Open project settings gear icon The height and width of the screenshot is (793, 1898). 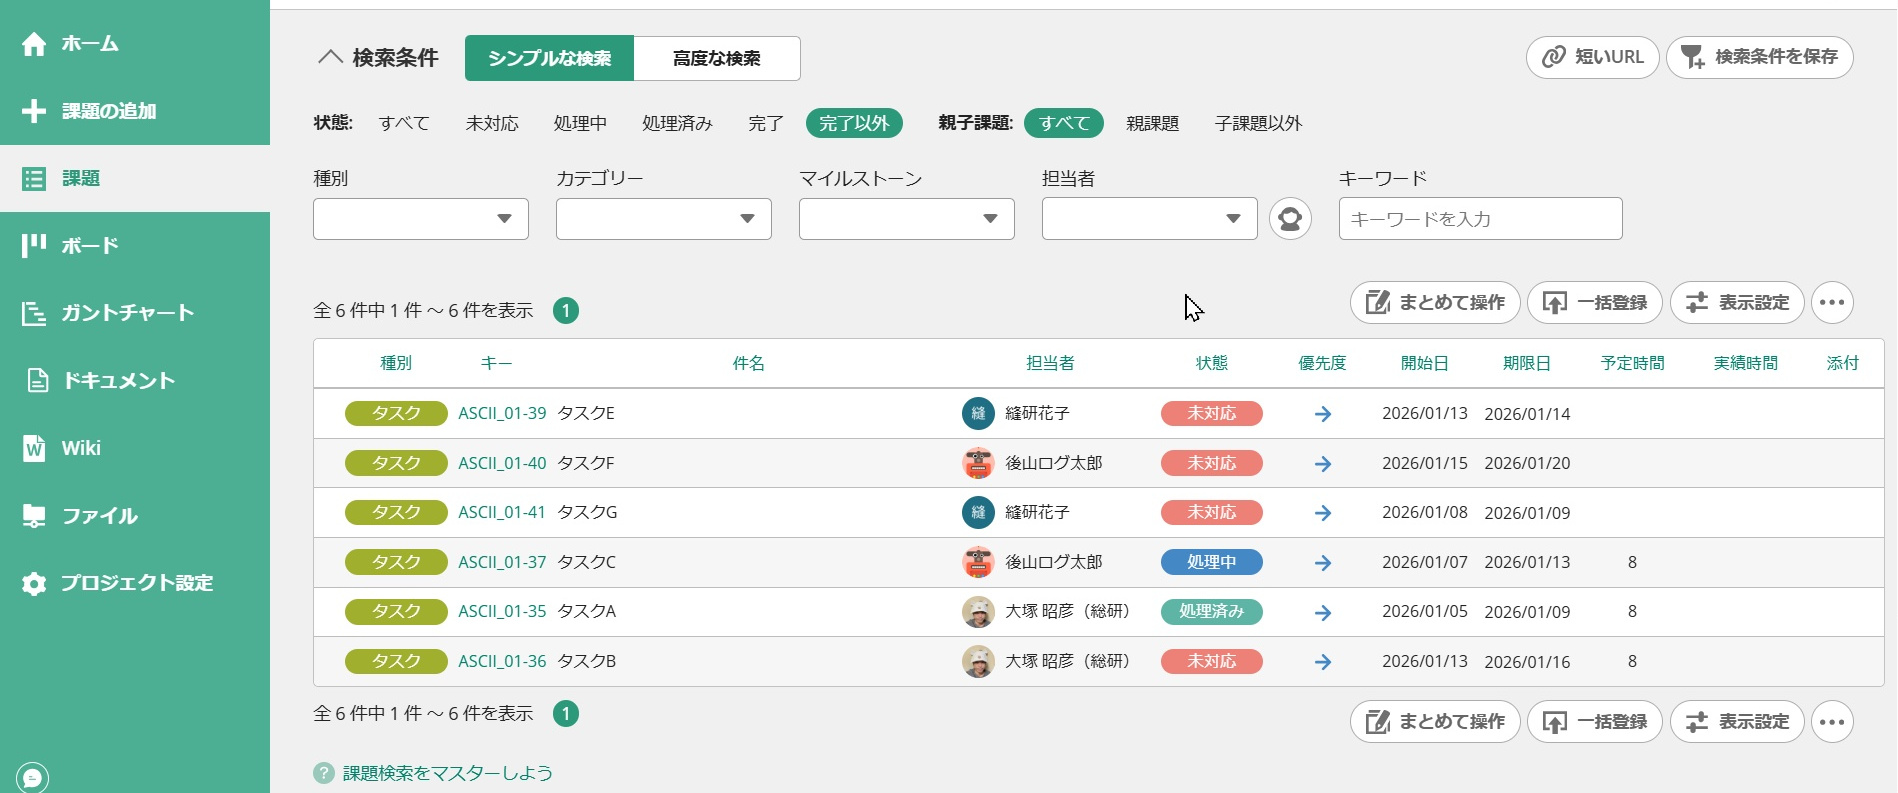(34, 583)
